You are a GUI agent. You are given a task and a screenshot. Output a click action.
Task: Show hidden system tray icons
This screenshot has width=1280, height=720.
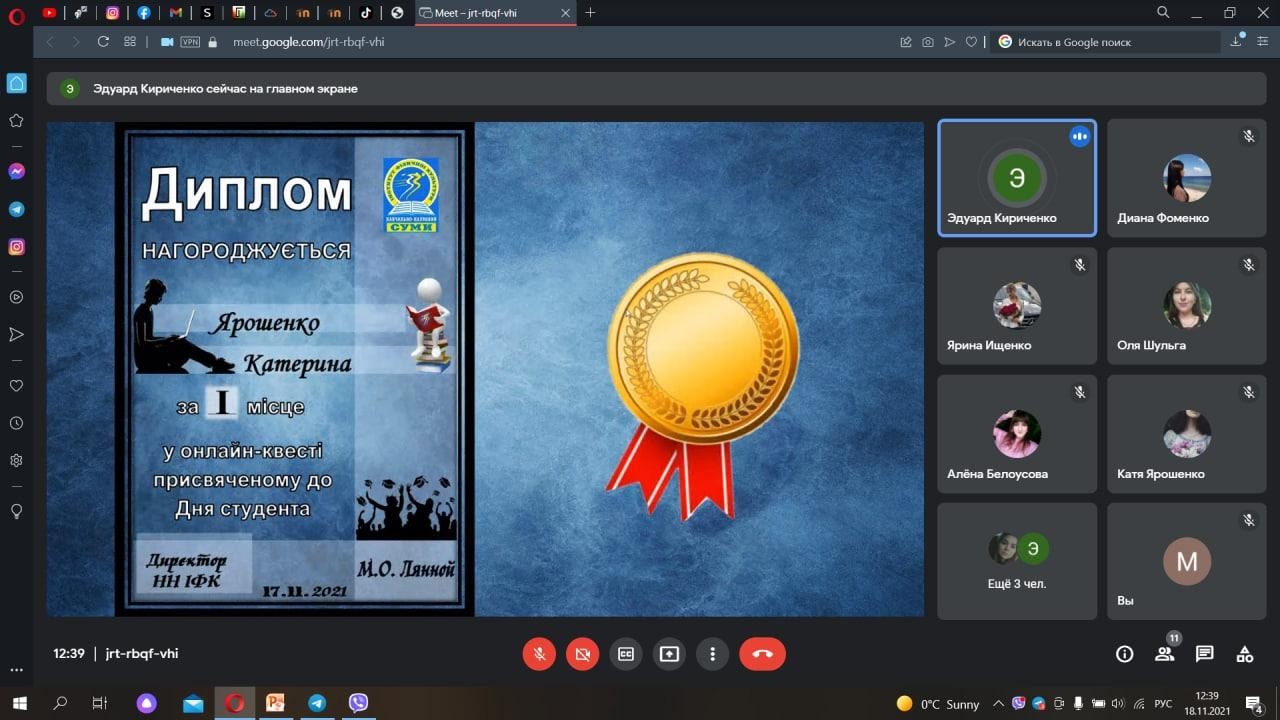tap(998, 703)
